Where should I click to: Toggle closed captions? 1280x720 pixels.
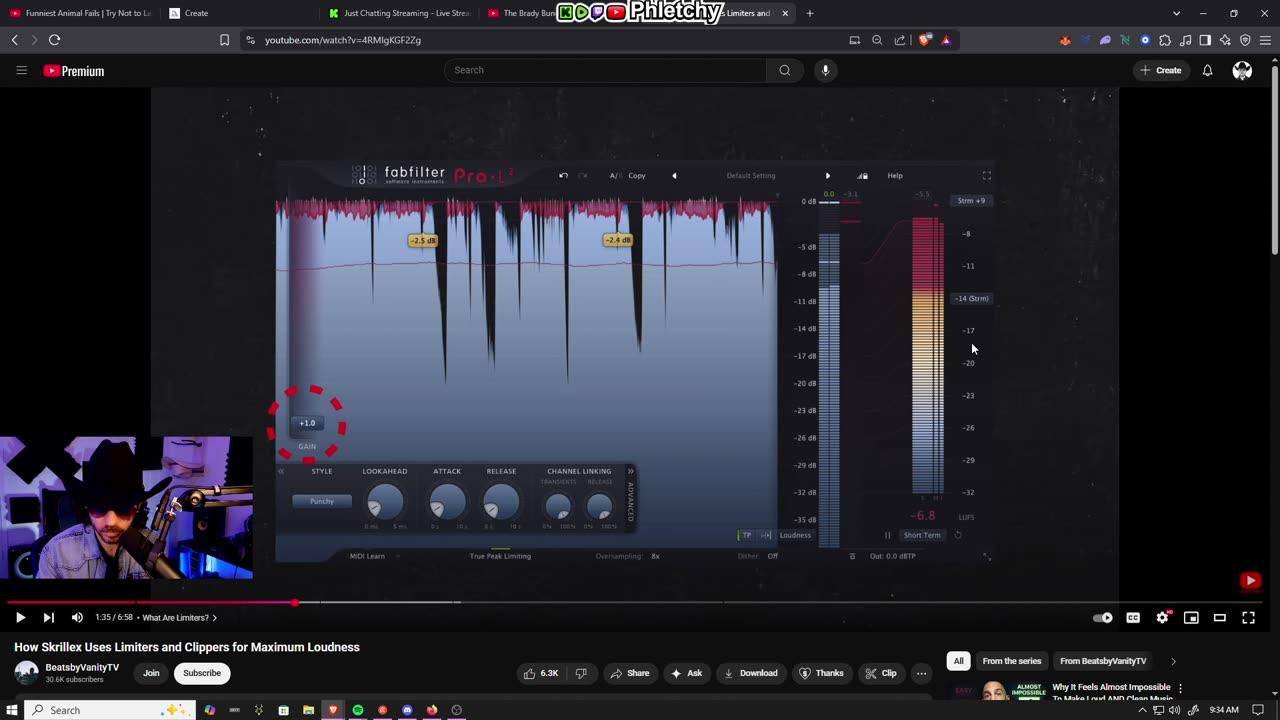click(1133, 618)
